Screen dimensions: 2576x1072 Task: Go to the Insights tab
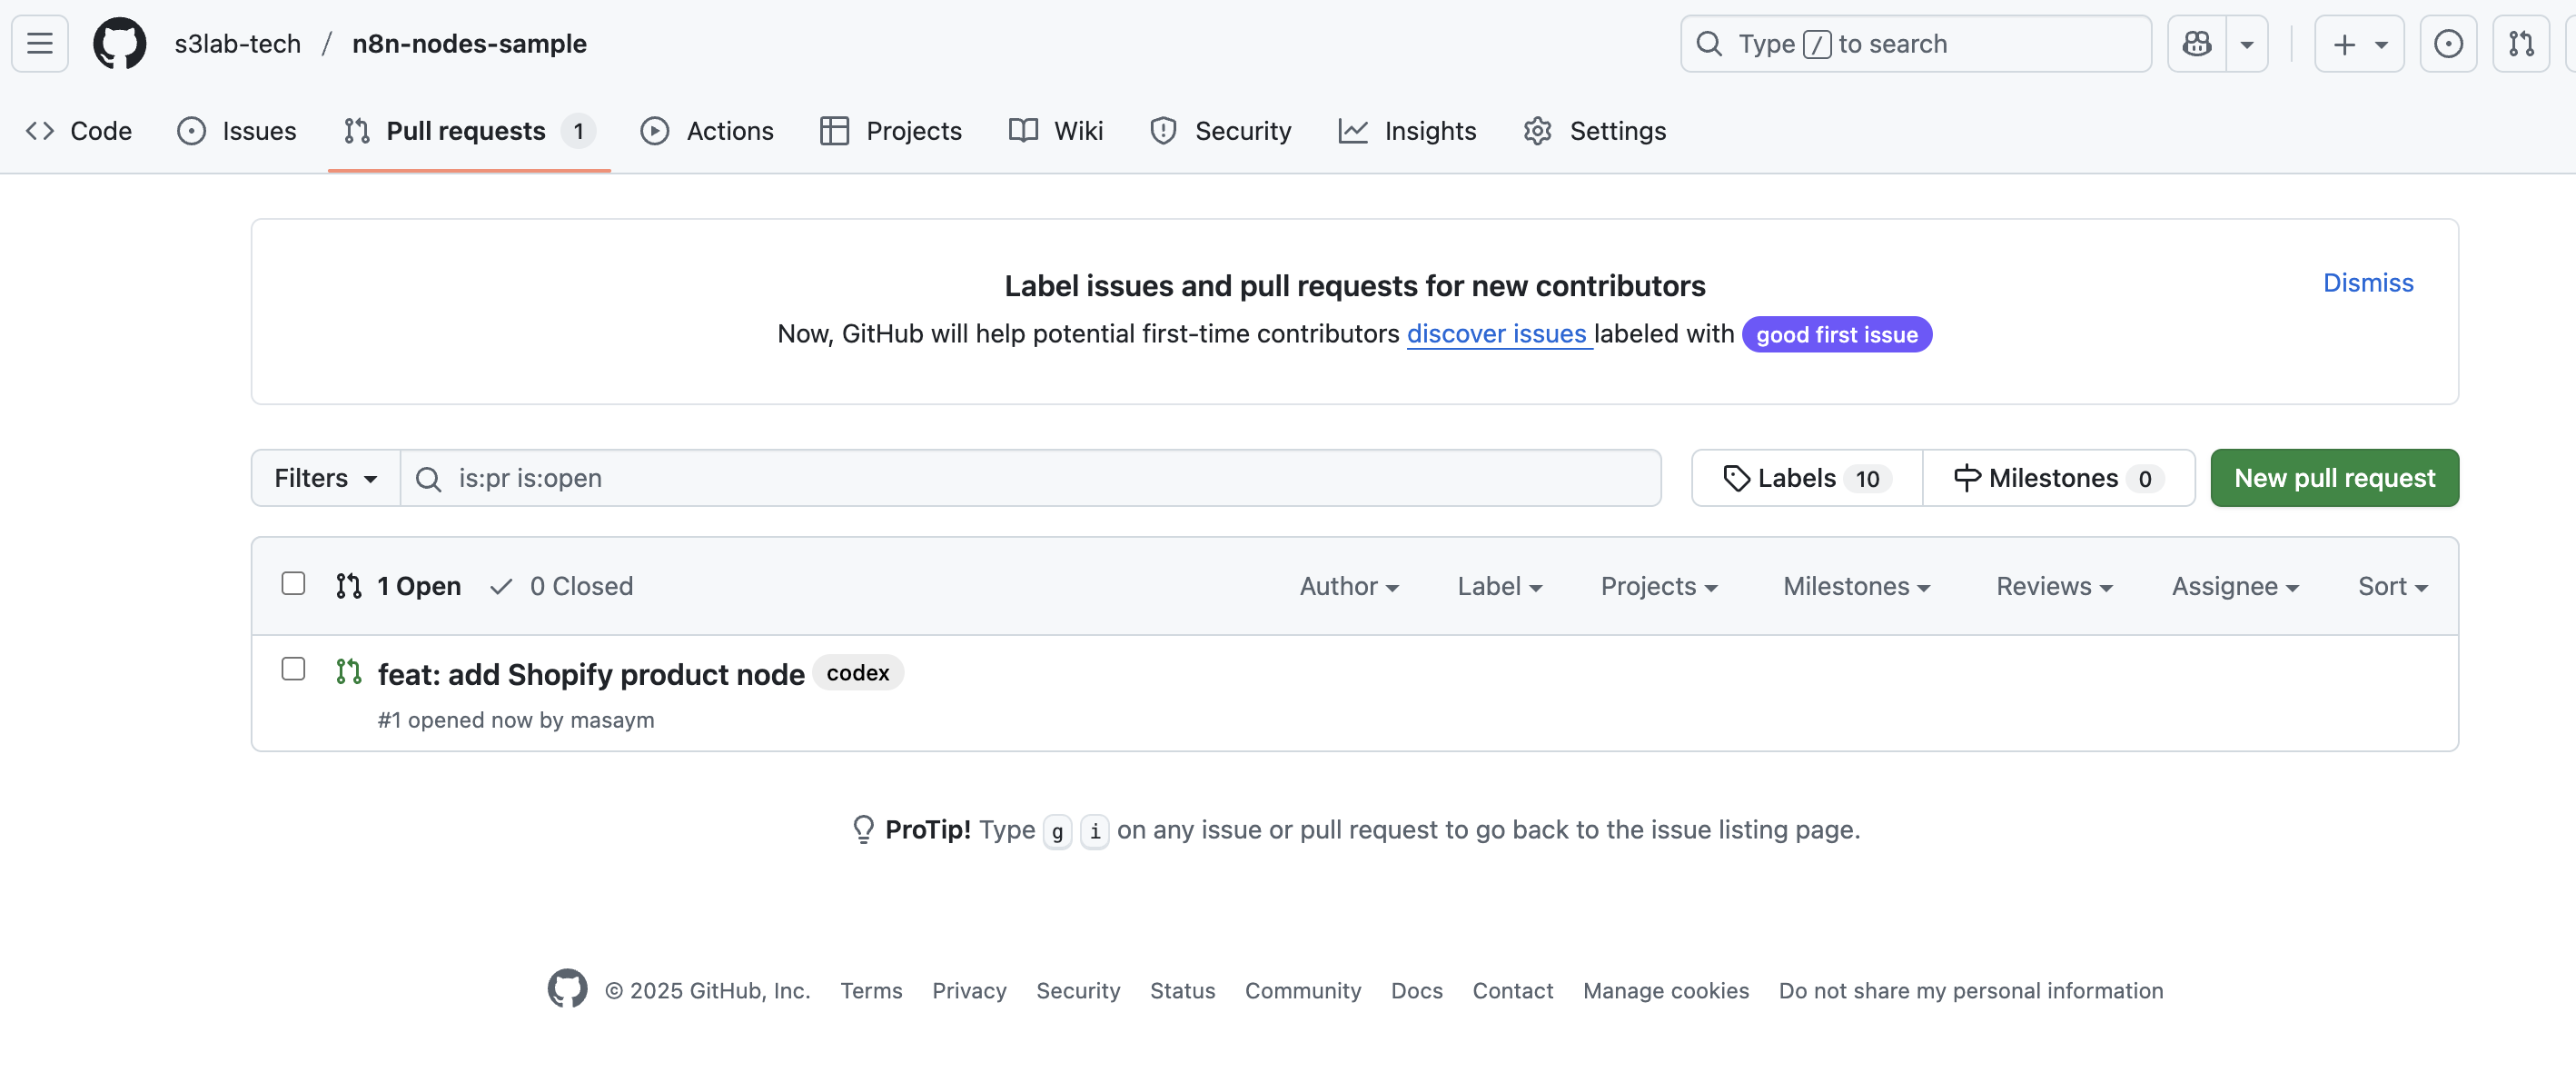[1407, 131]
